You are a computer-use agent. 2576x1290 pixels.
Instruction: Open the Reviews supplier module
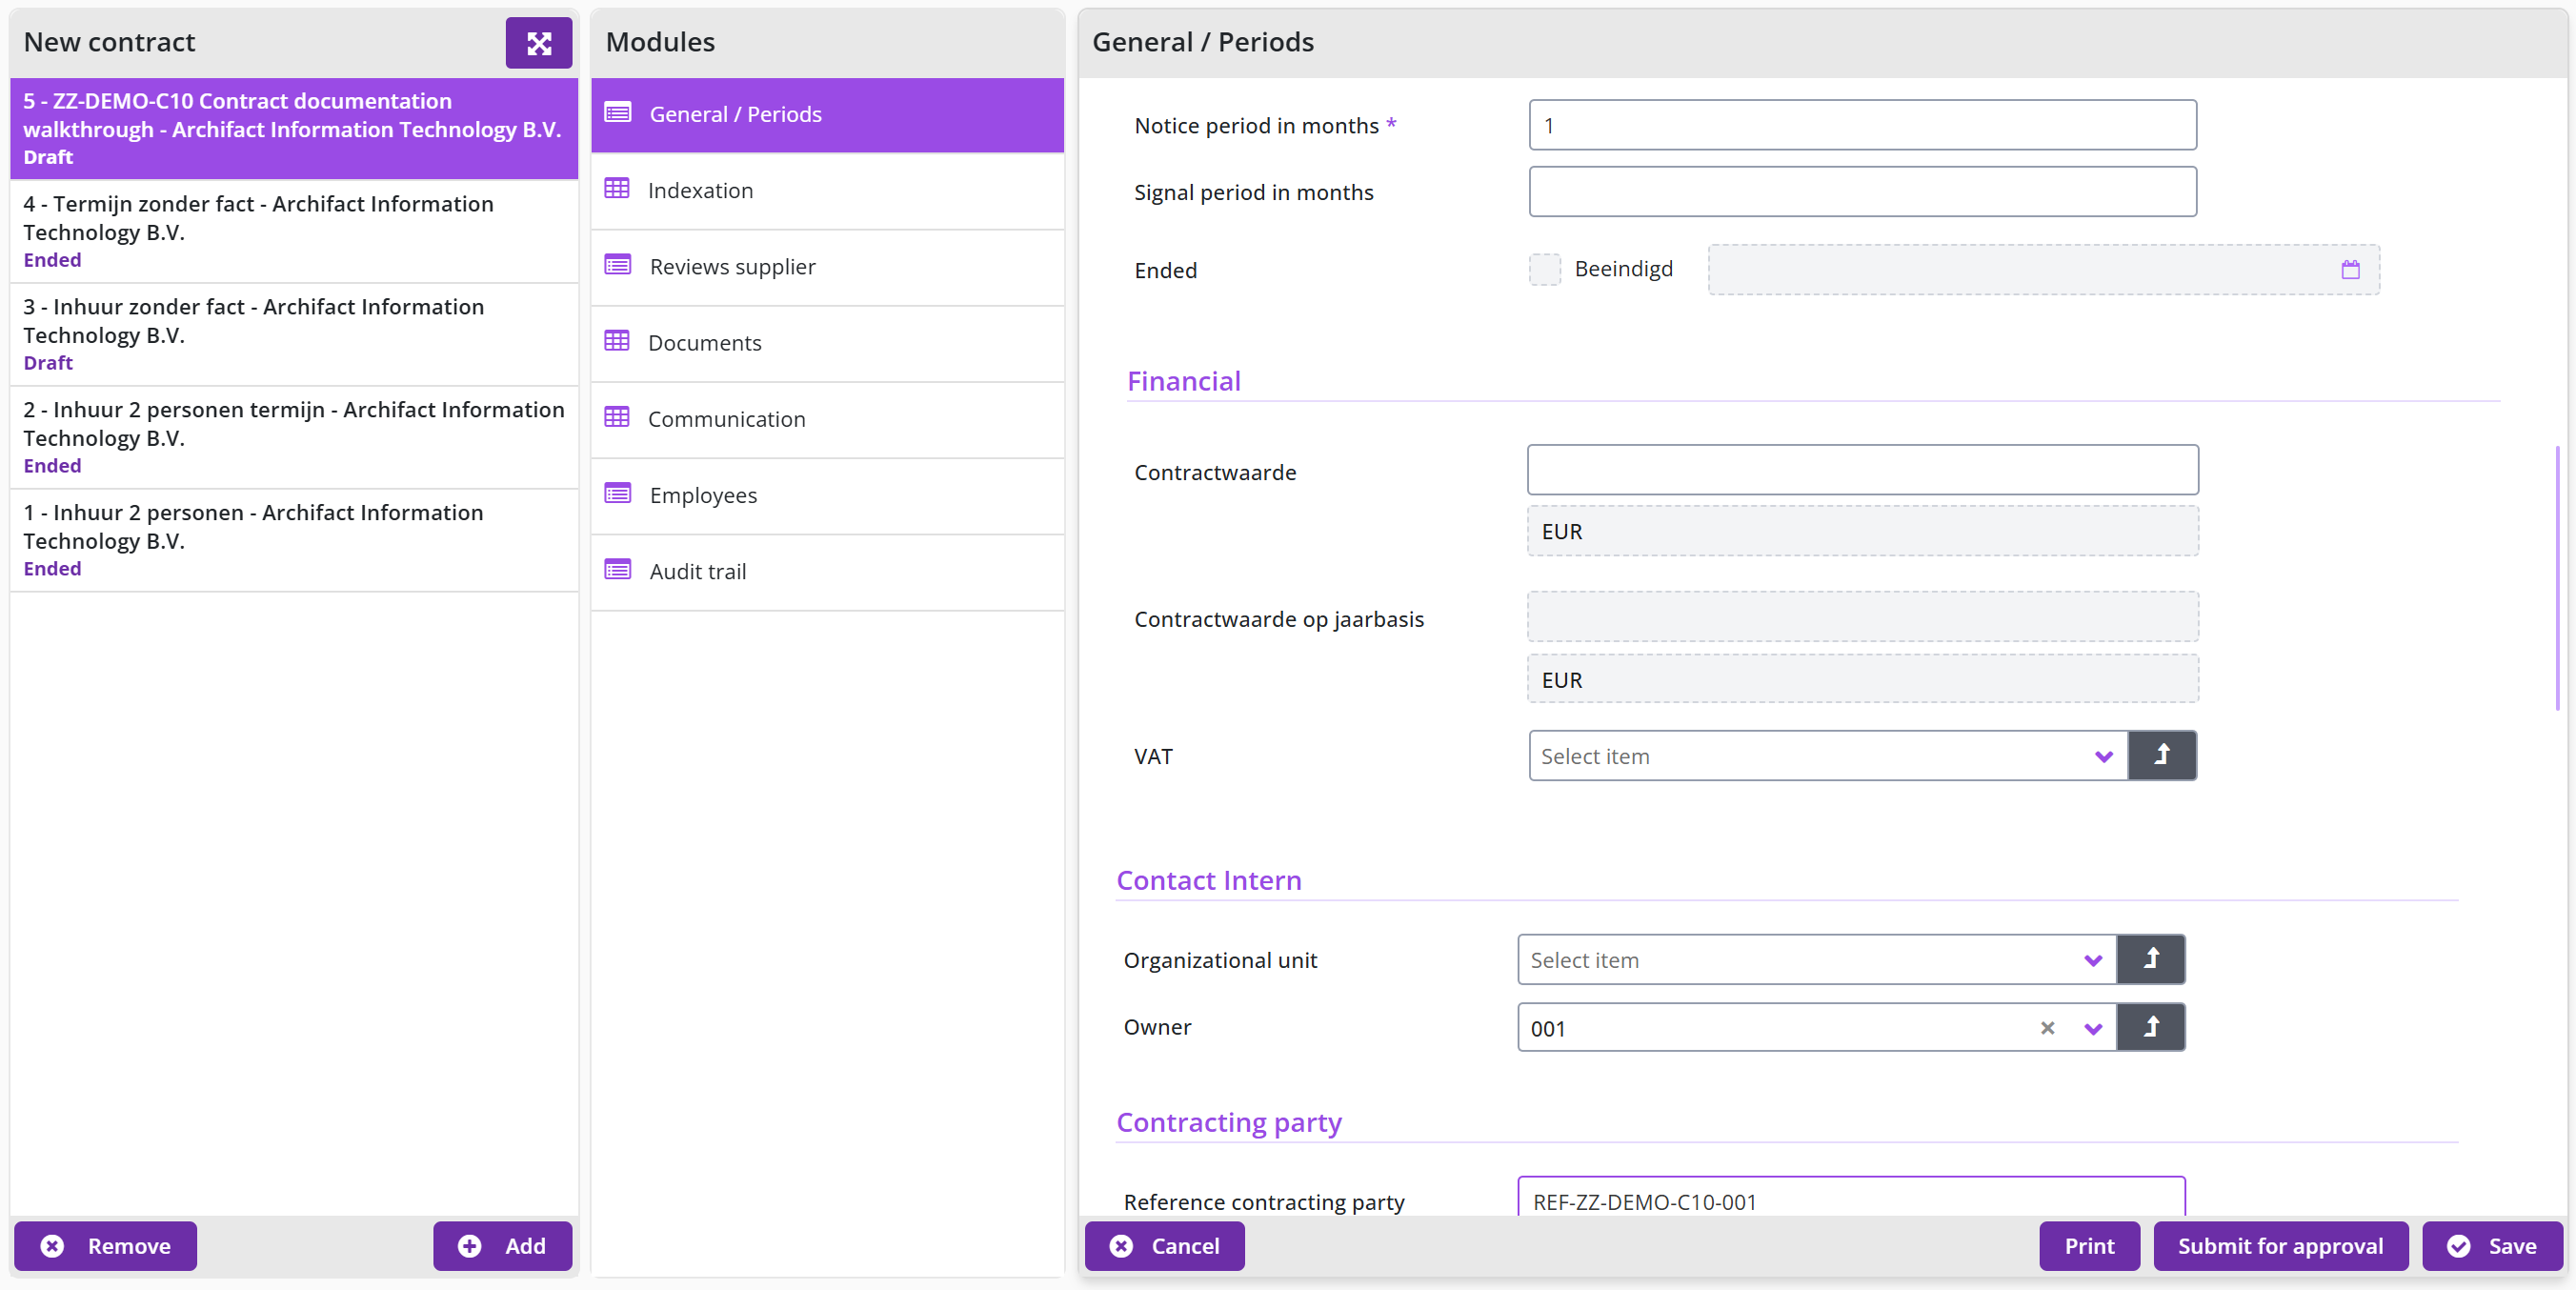pyautogui.click(x=827, y=266)
